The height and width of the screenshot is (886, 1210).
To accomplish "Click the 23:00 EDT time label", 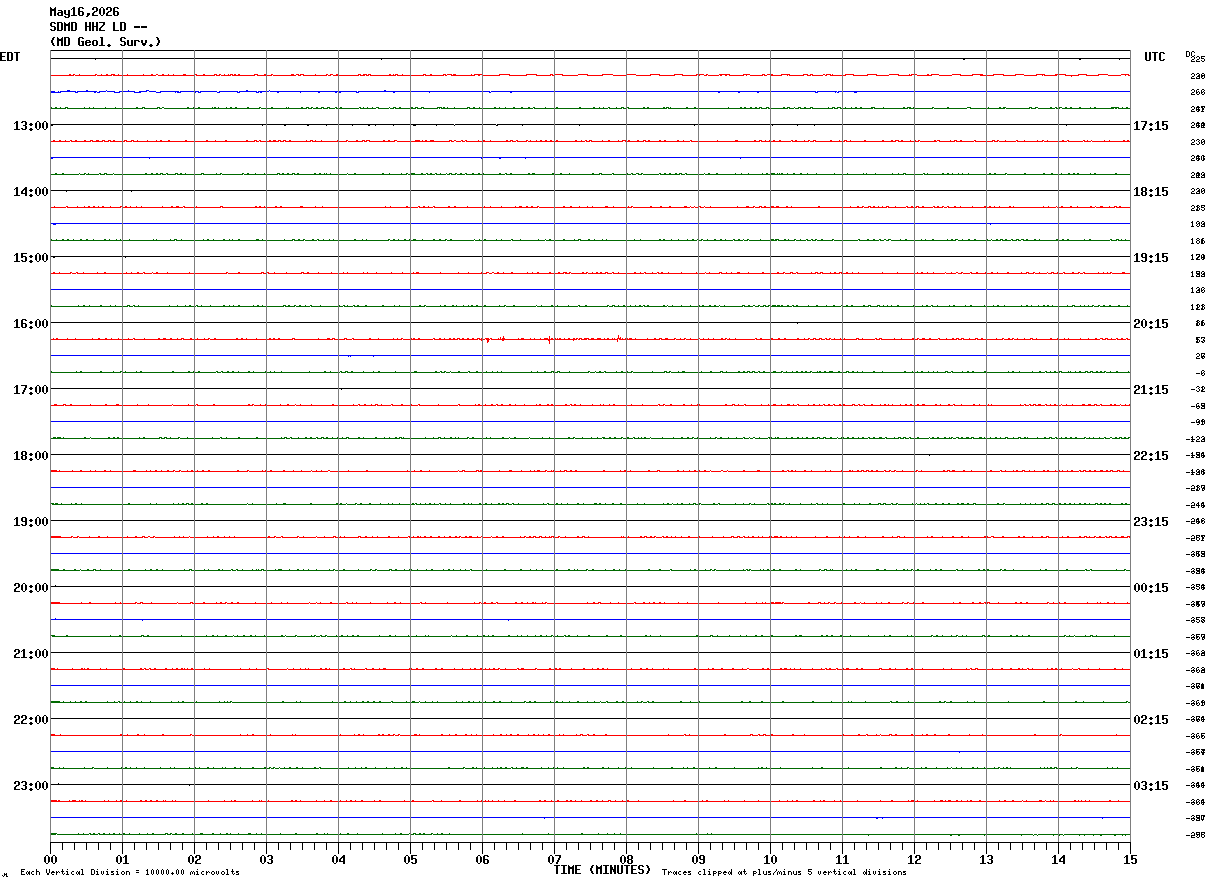I will point(30,785).
